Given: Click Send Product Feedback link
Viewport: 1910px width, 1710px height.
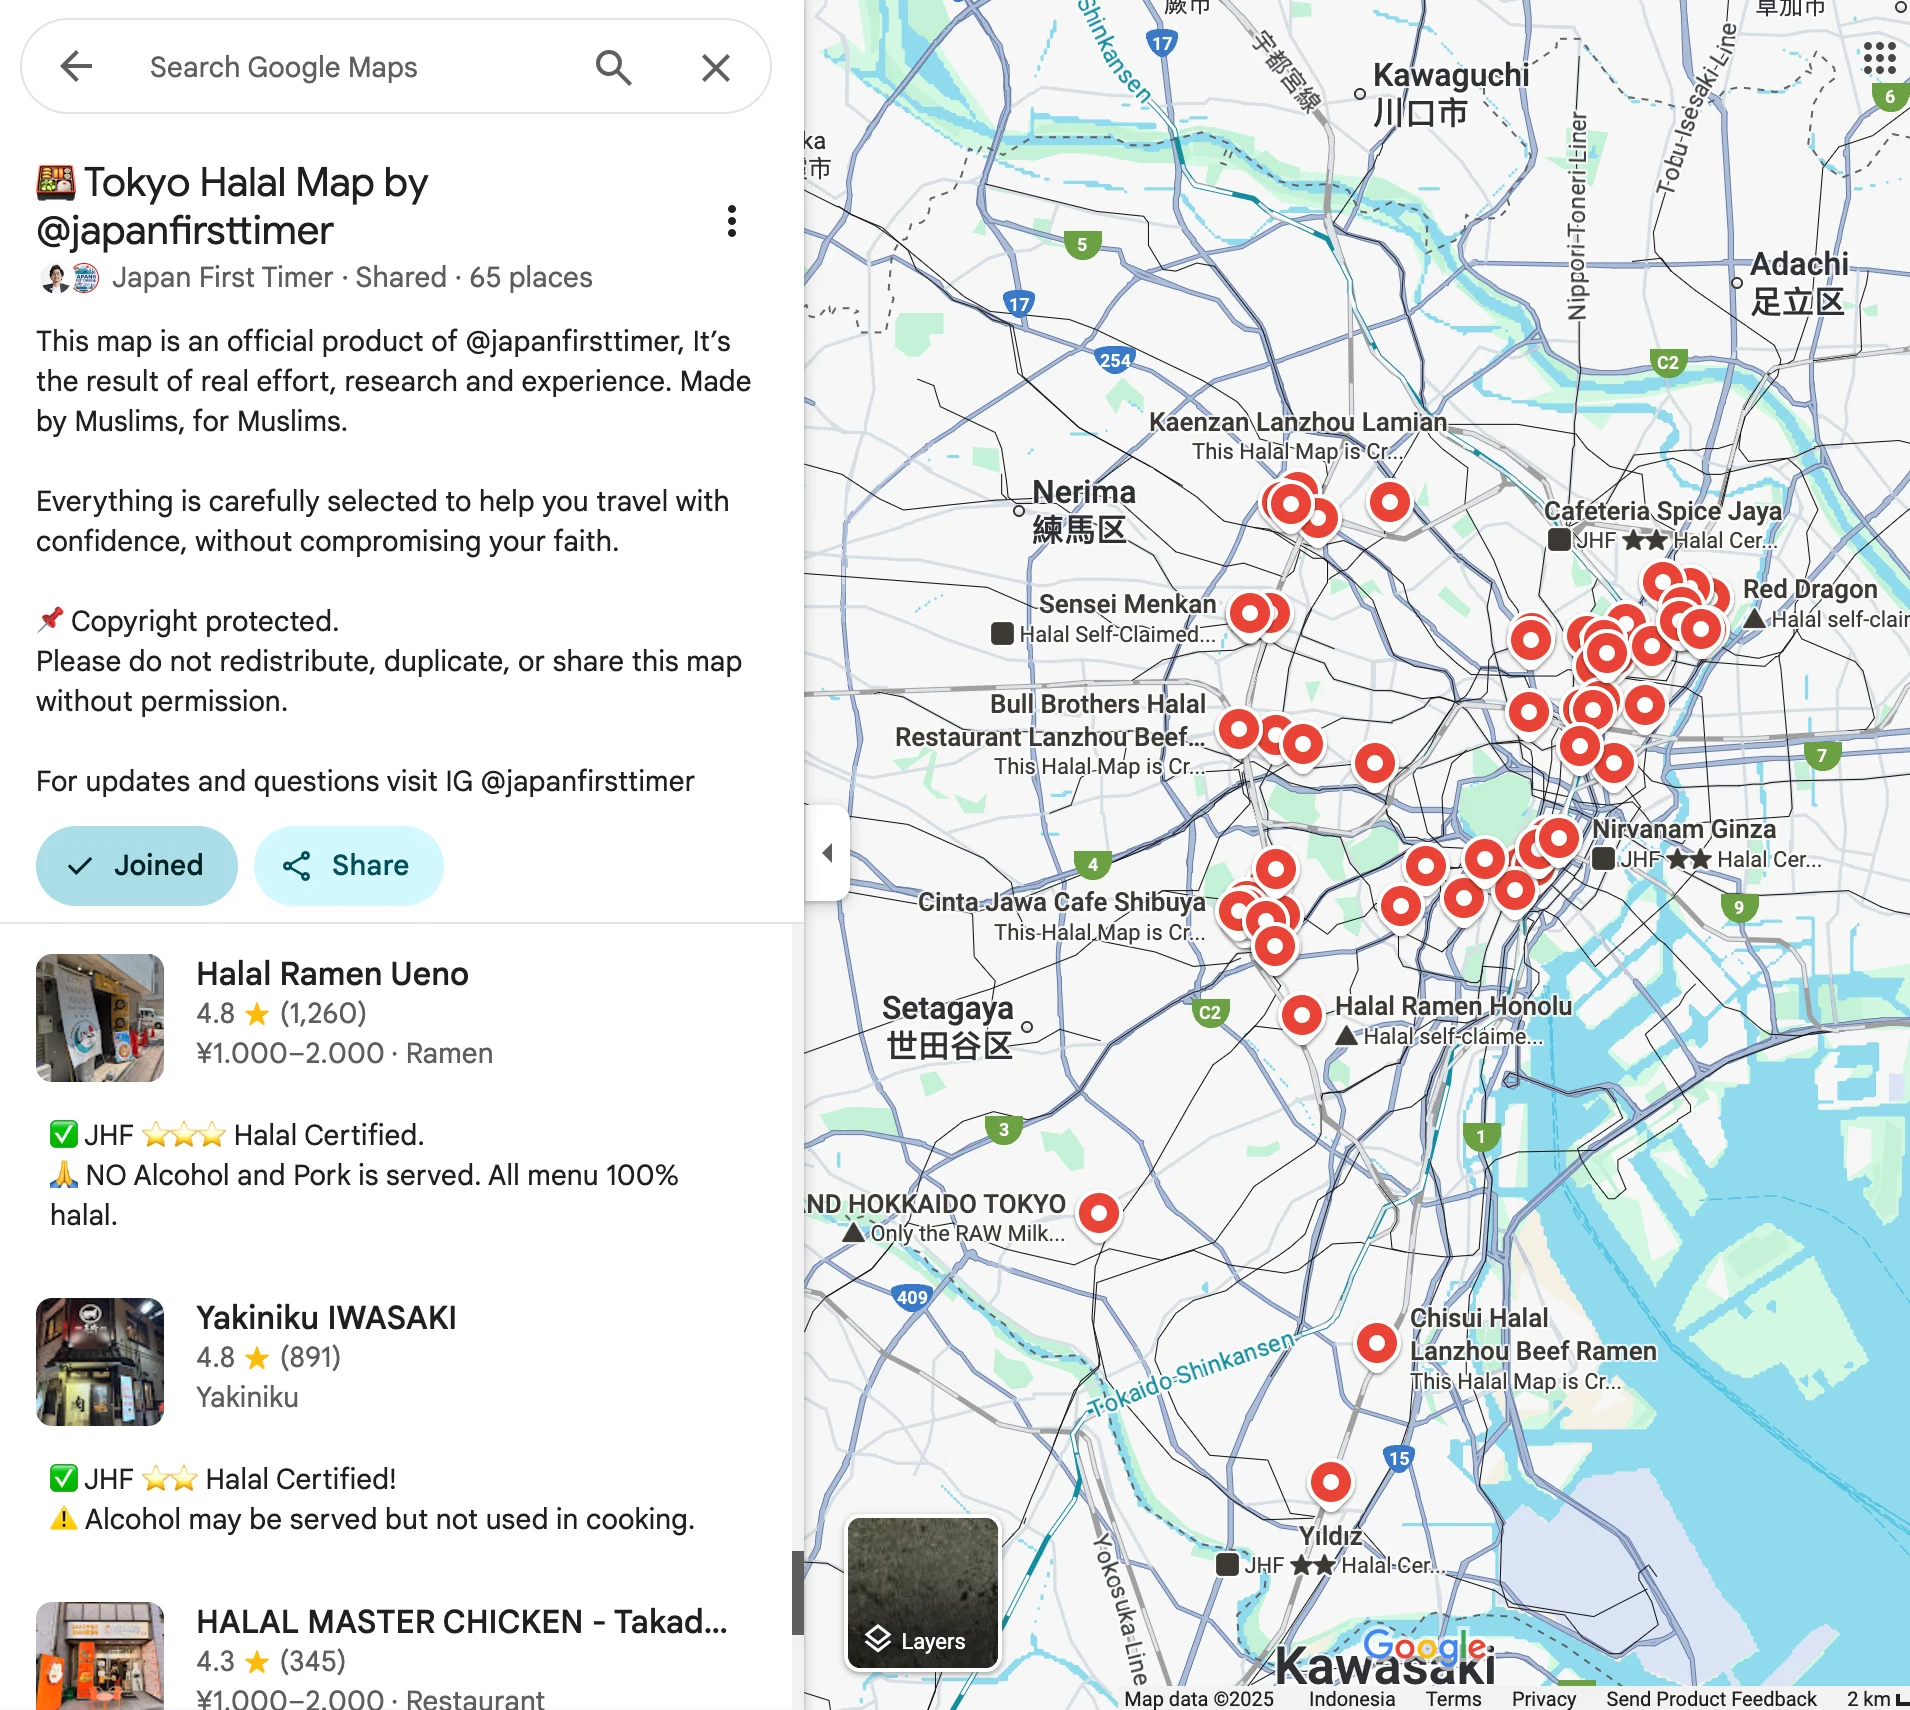Looking at the screenshot, I should [1711, 1698].
